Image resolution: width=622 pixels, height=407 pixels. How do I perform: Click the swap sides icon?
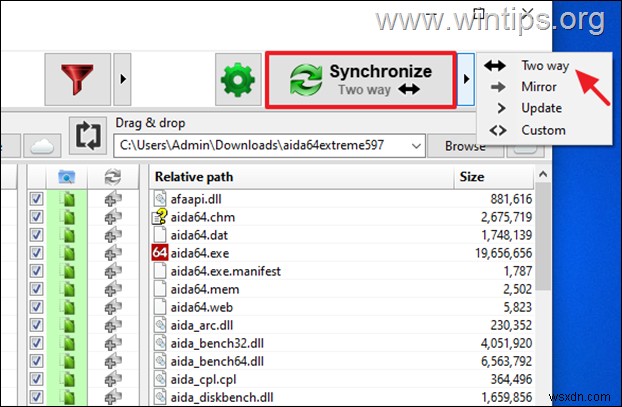(88, 135)
